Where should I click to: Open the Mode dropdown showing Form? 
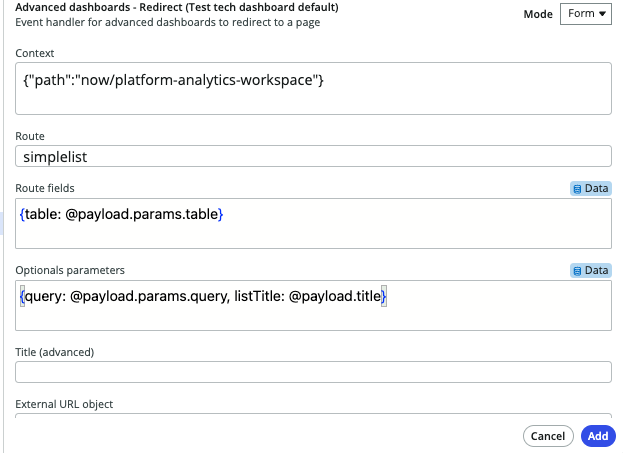pos(586,14)
